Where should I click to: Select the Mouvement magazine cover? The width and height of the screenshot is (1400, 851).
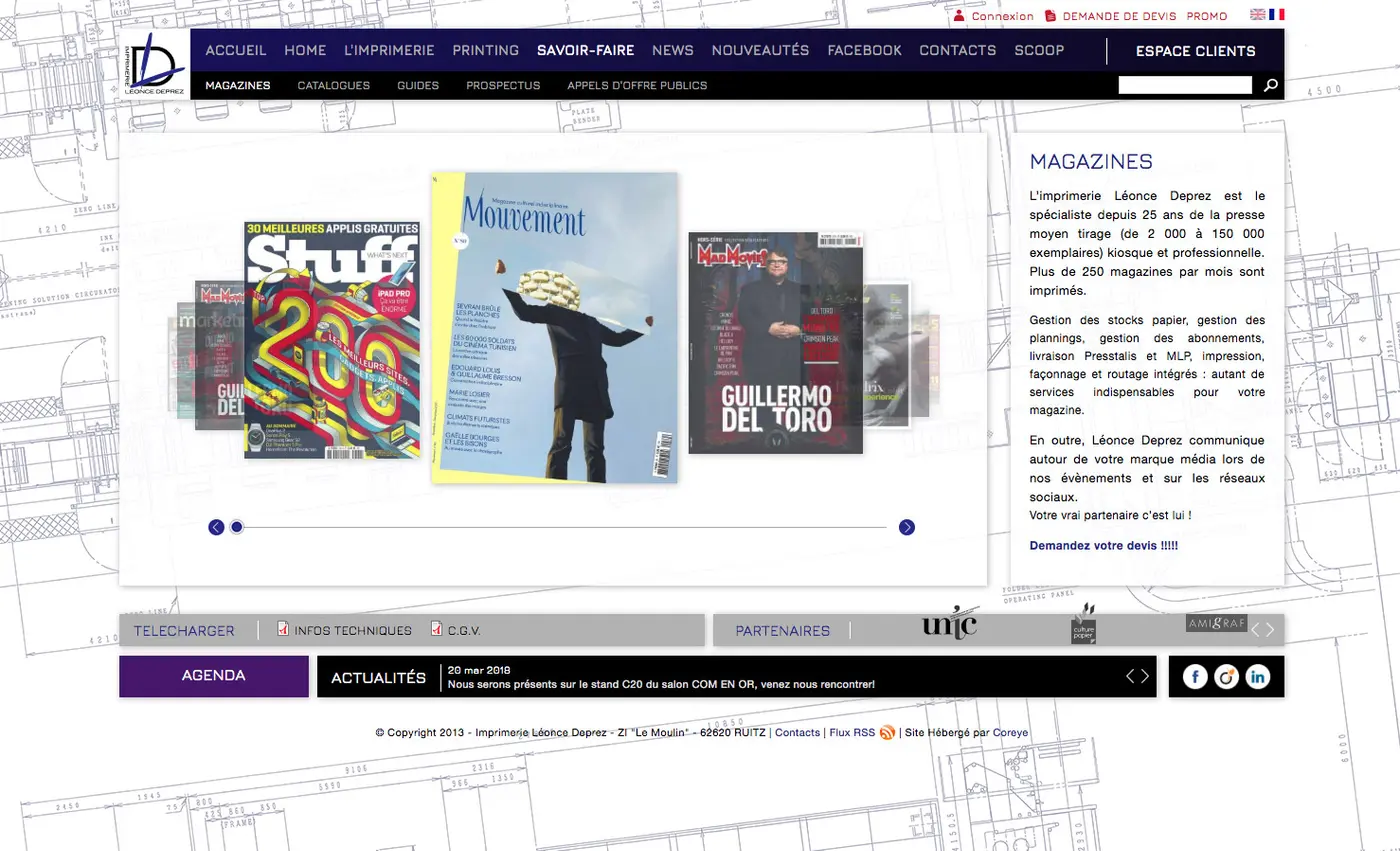tap(555, 328)
